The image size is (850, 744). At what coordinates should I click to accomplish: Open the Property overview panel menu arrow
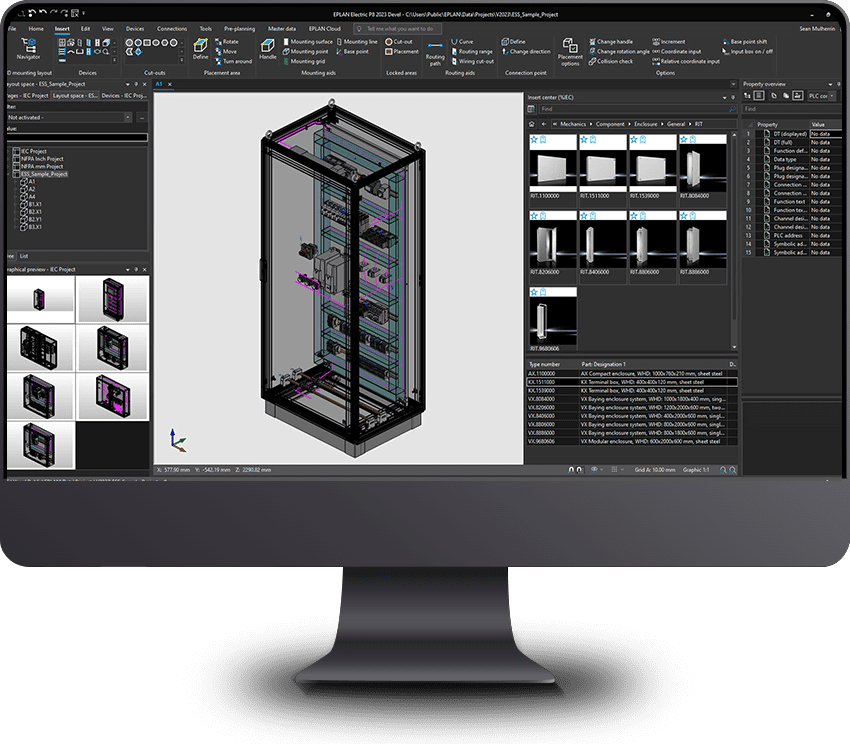tap(830, 84)
